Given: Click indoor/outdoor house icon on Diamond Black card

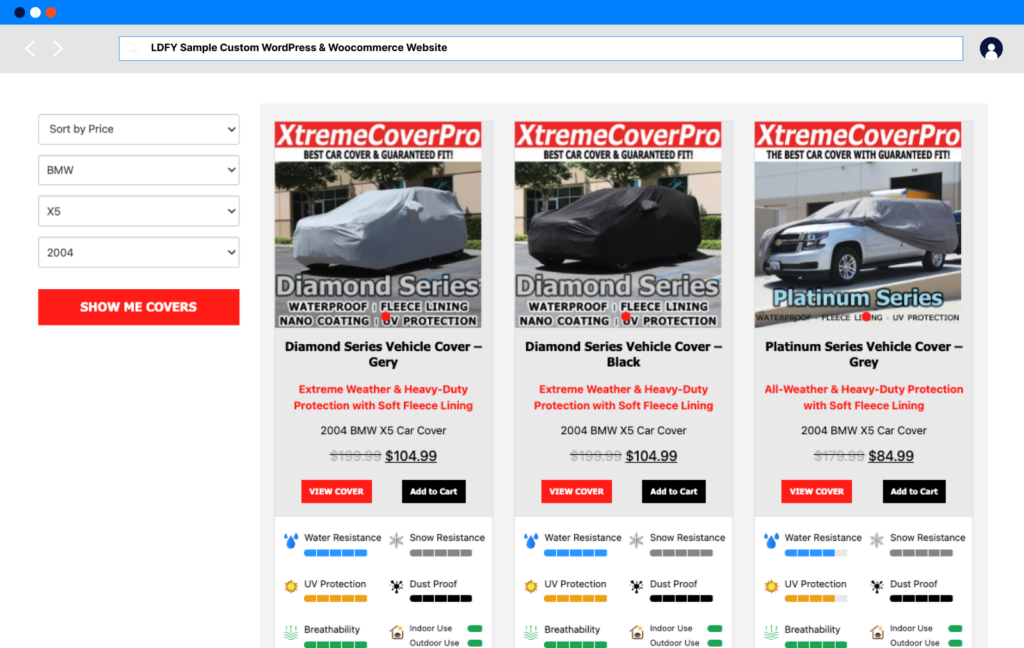Looking at the screenshot, I should (637, 632).
